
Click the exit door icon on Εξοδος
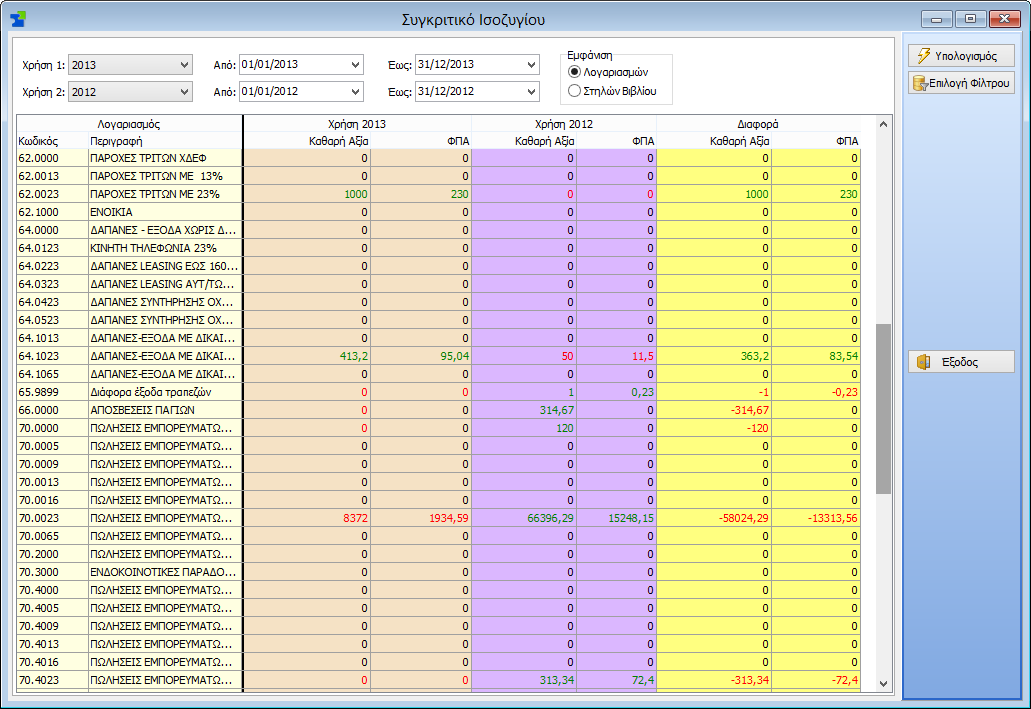[x=924, y=362]
